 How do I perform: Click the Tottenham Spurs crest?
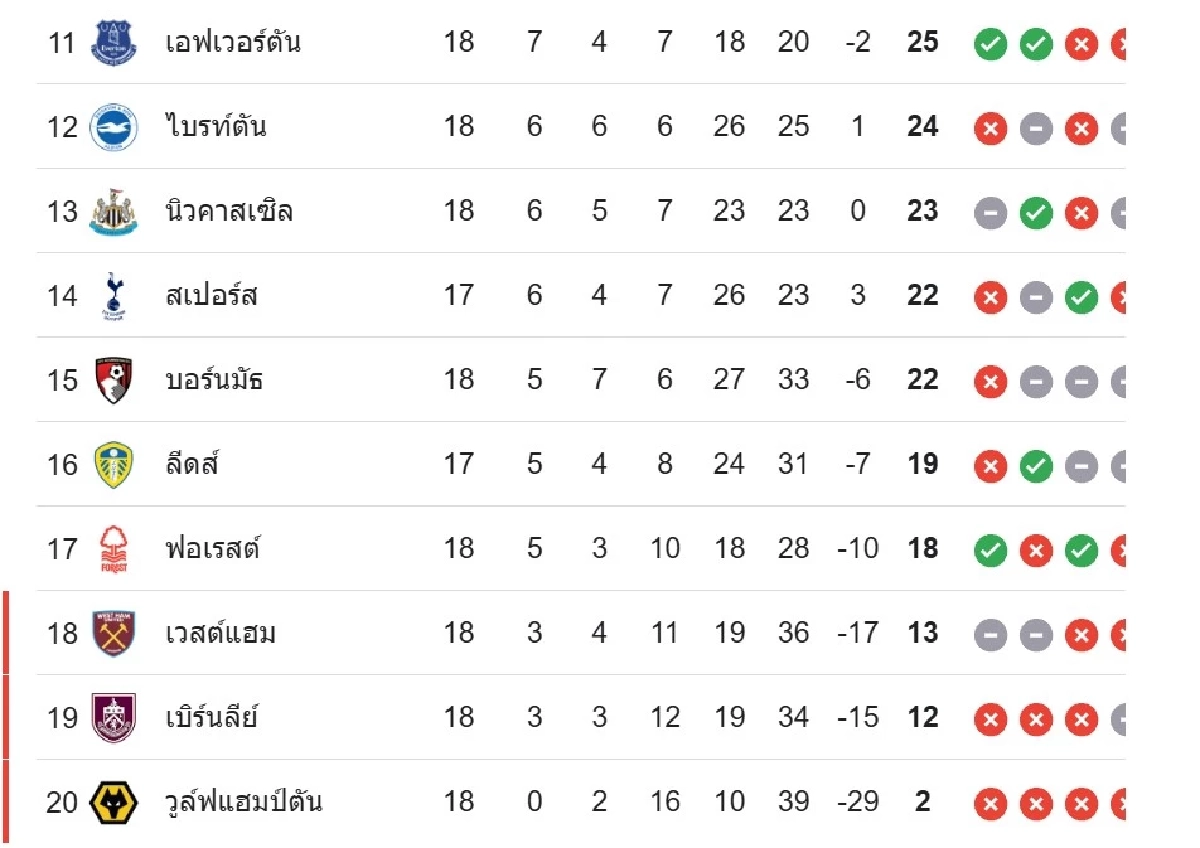113,296
